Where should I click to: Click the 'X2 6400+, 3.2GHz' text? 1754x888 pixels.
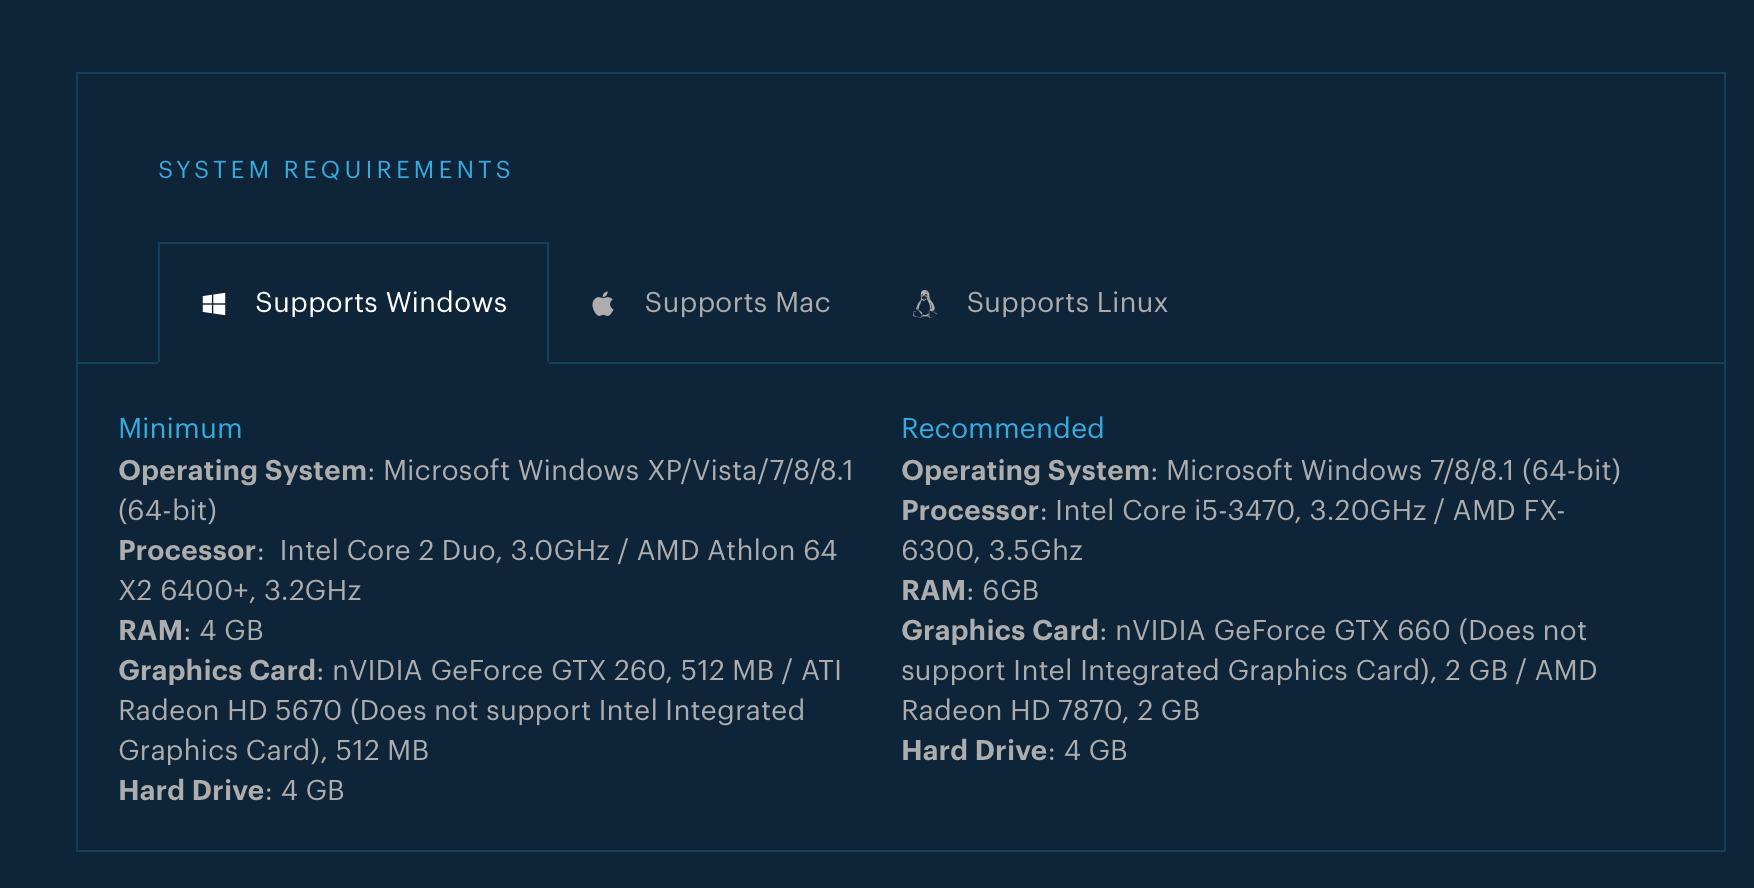(x=240, y=590)
